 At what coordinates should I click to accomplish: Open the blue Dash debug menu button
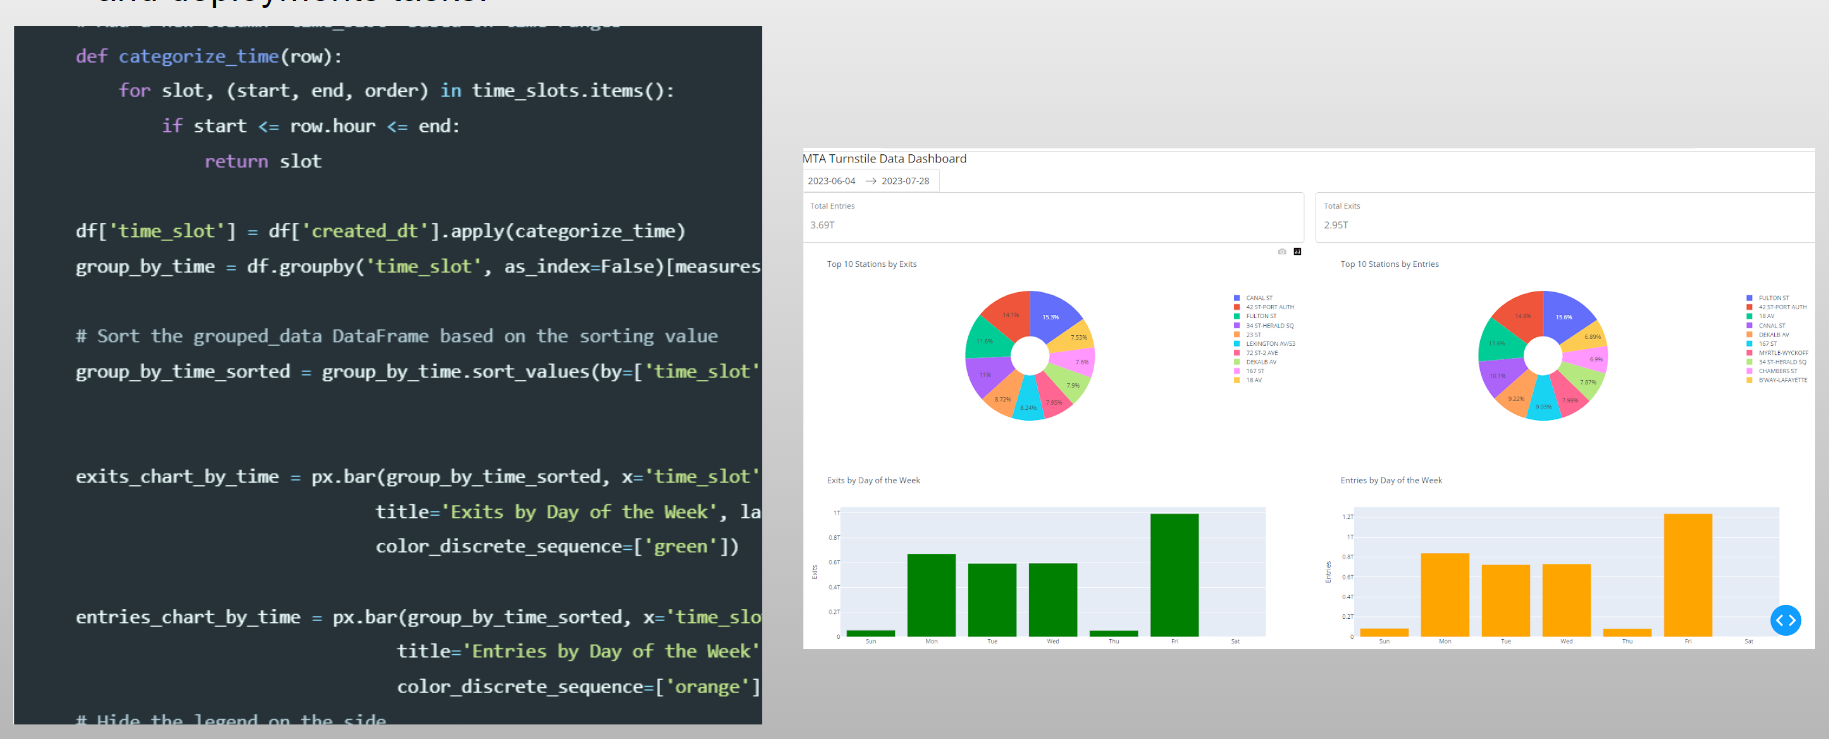pyautogui.click(x=1785, y=620)
